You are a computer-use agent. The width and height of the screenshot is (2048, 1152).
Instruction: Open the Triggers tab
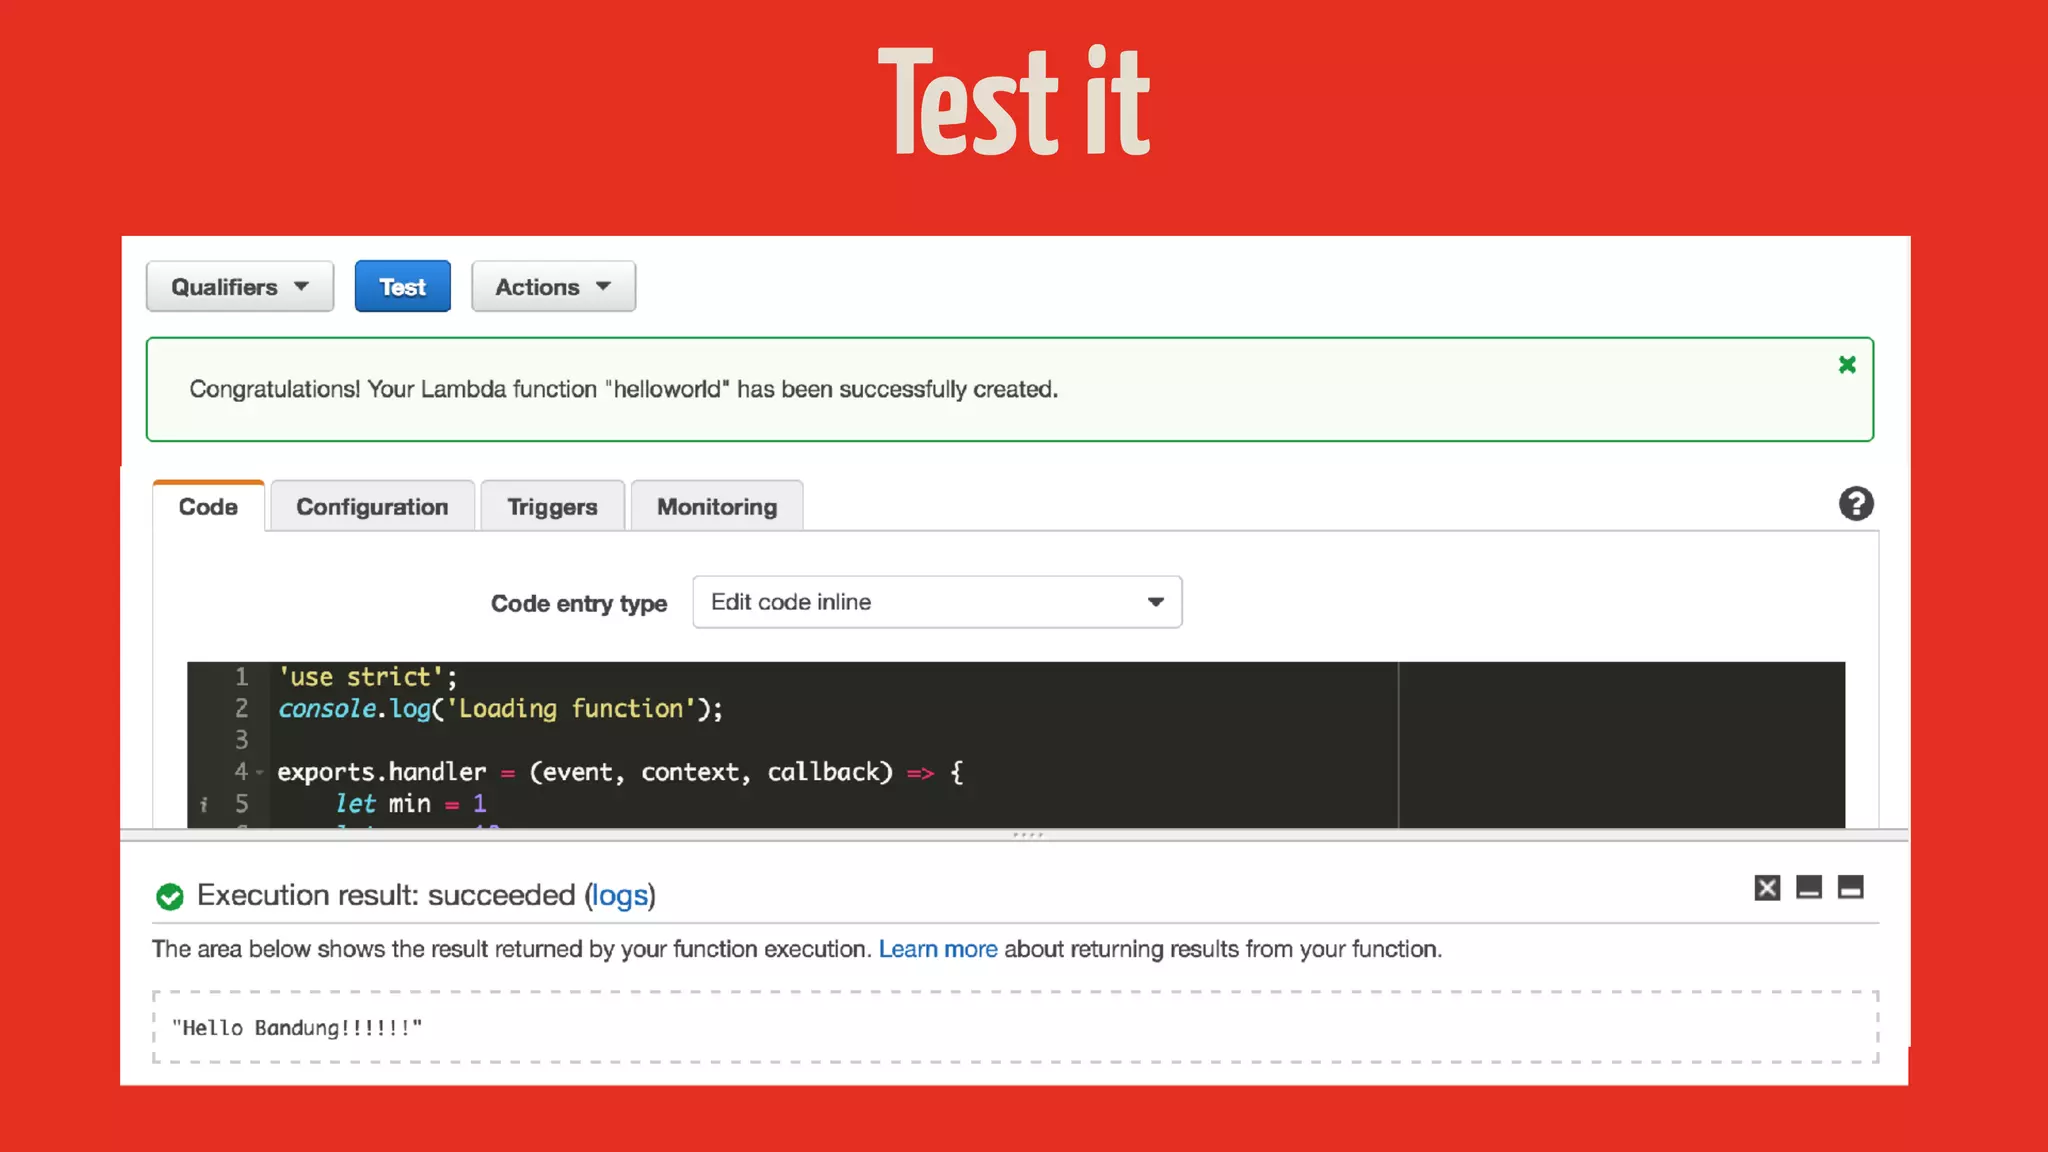pyautogui.click(x=552, y=507)
